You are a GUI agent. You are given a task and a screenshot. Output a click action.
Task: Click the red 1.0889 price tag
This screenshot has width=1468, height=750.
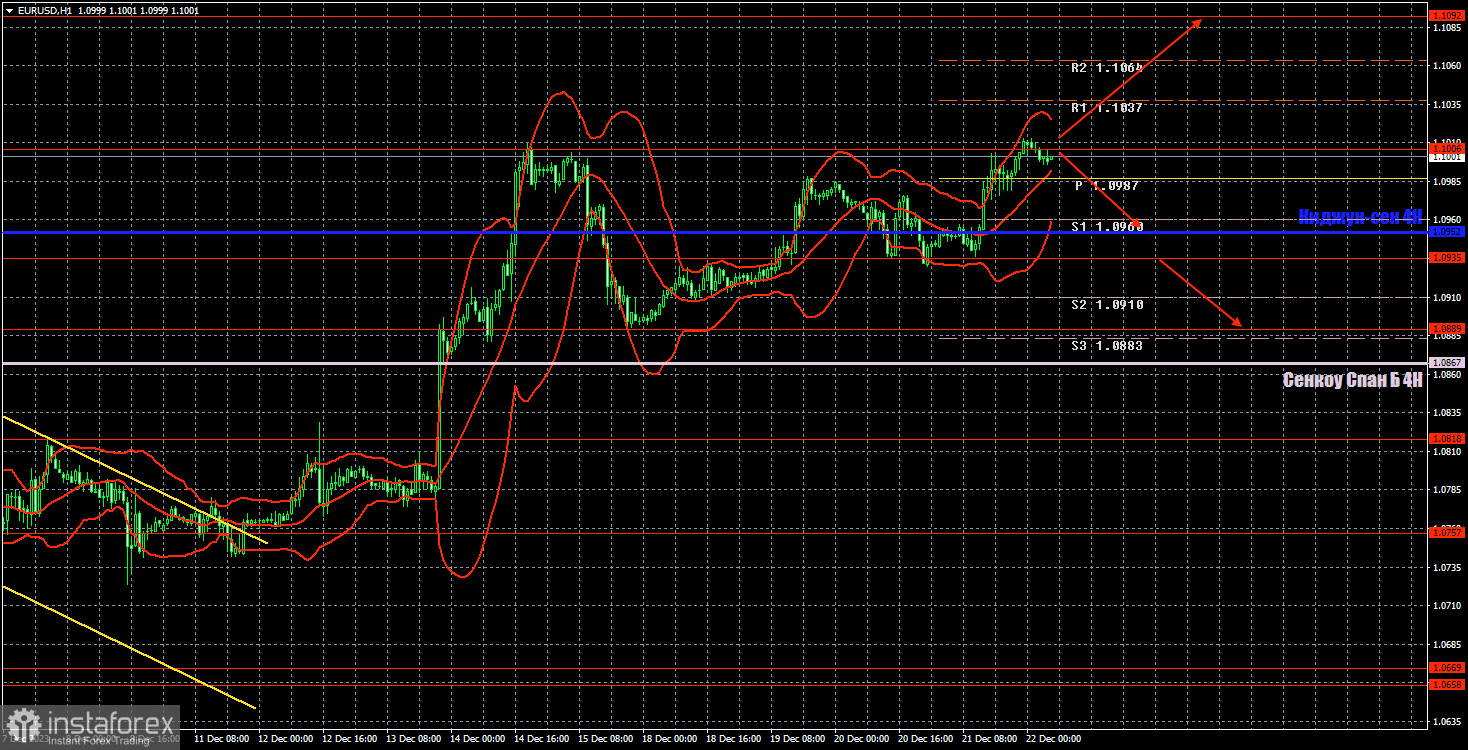pos(1447,329)
